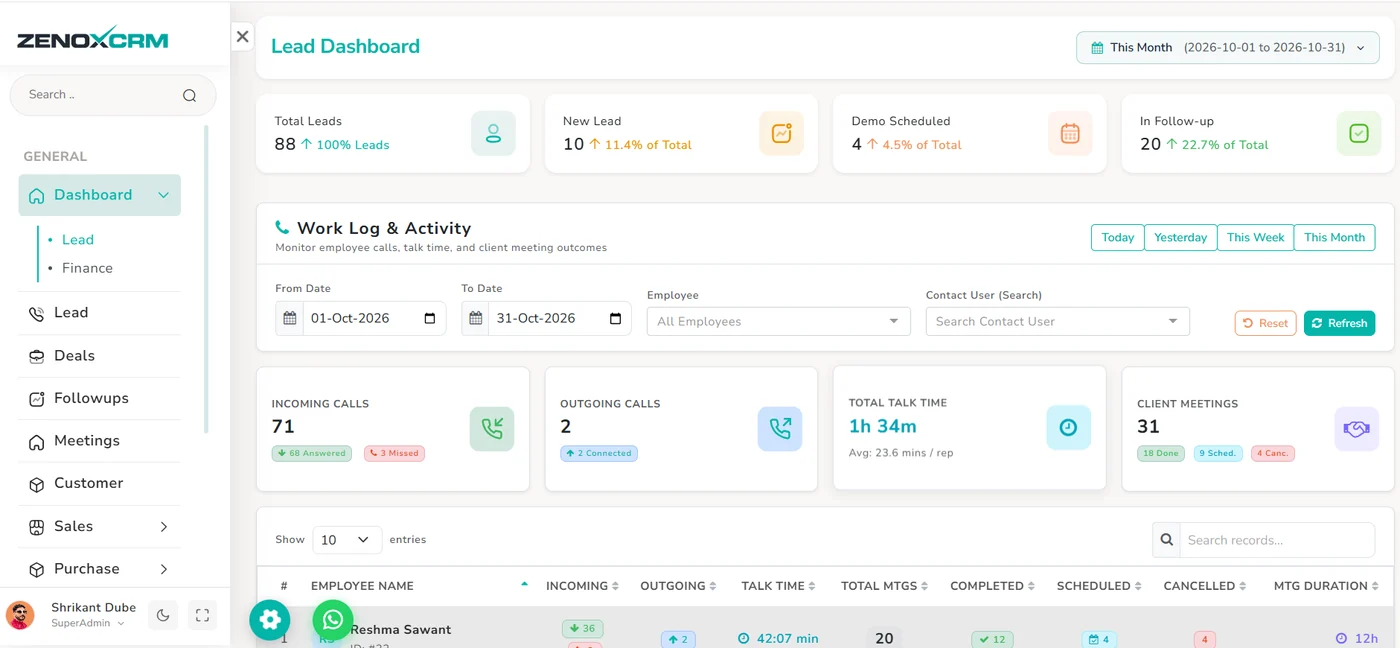The height and width of the screenshot is (648, 1400).
Task: Sort by Talk Time column
Action: coord(778,586)
